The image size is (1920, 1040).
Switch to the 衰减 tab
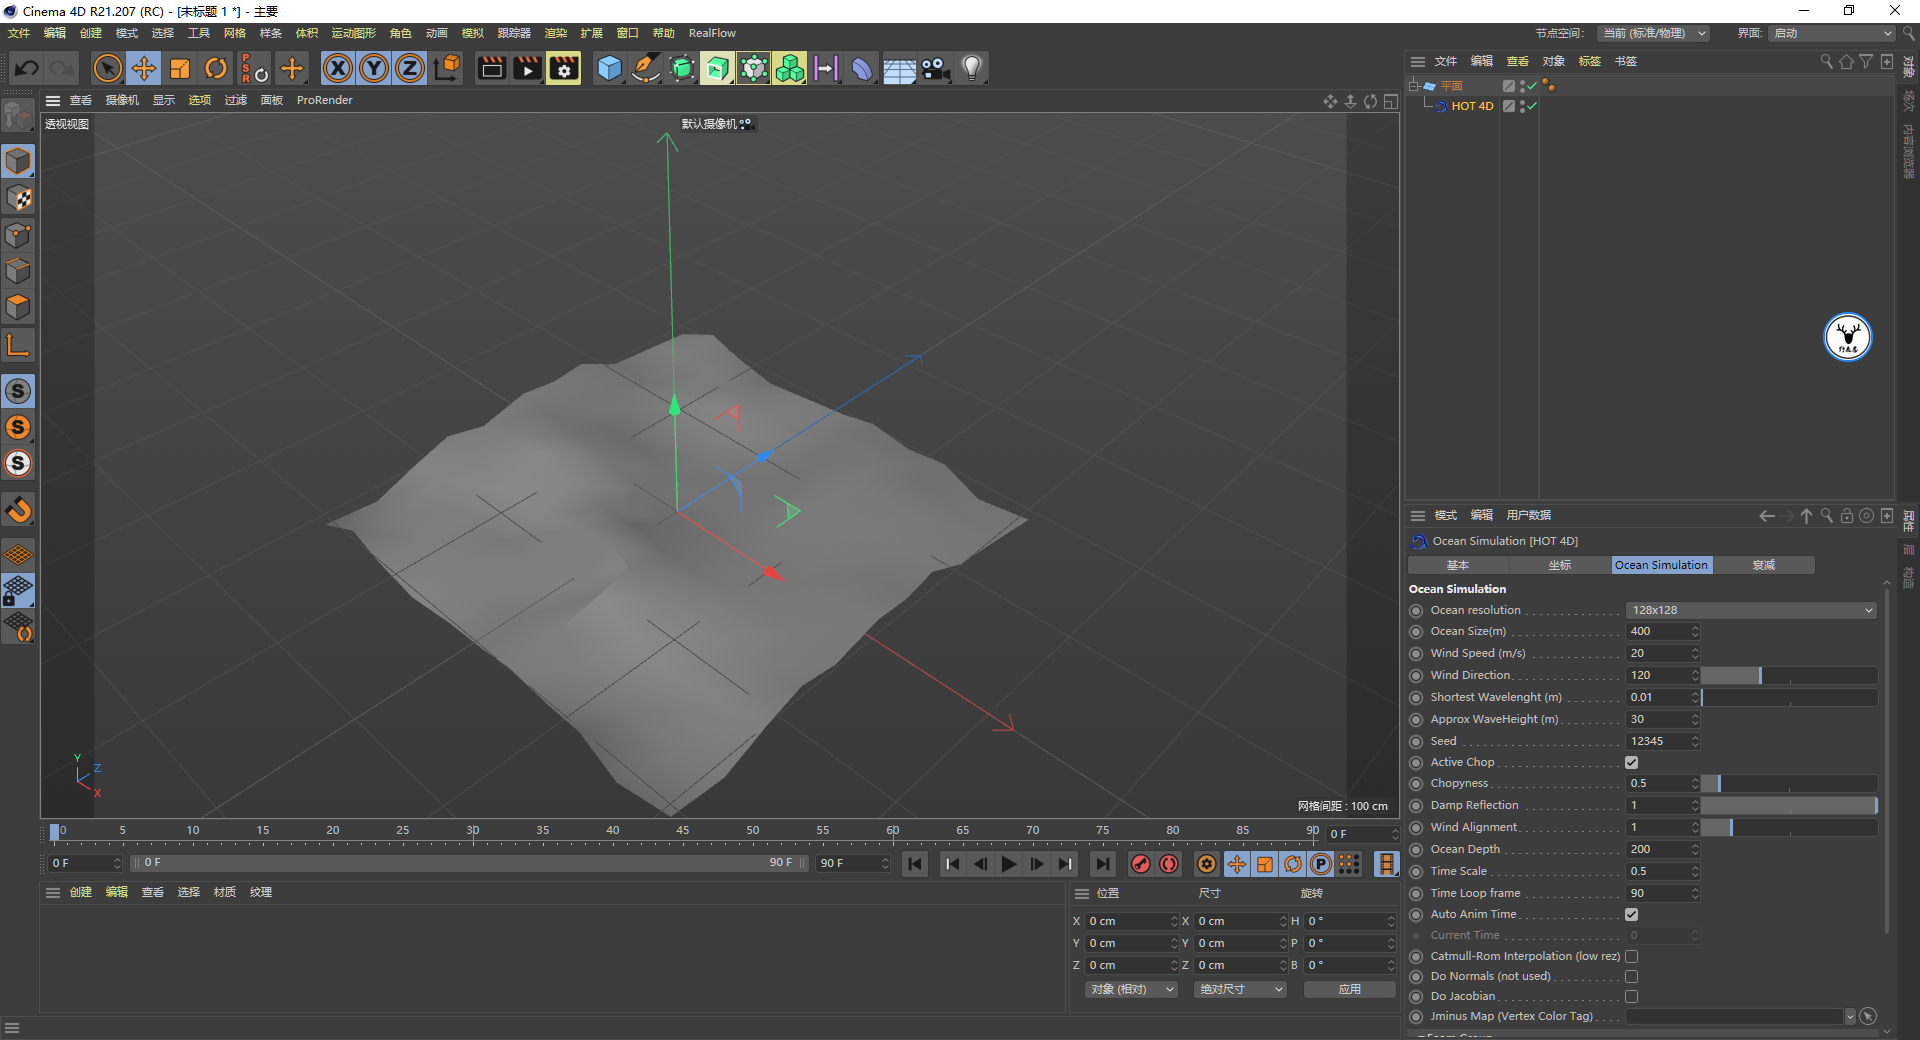tap(1764, 565)
